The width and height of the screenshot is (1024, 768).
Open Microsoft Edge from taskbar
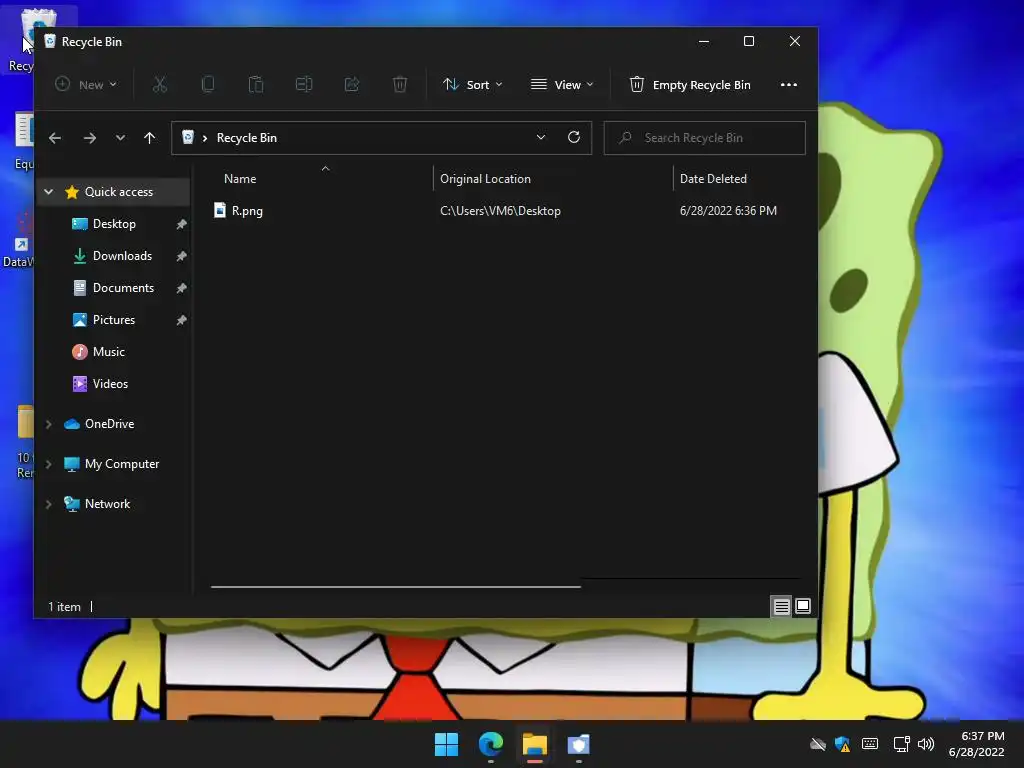click(x=490, y=744)
